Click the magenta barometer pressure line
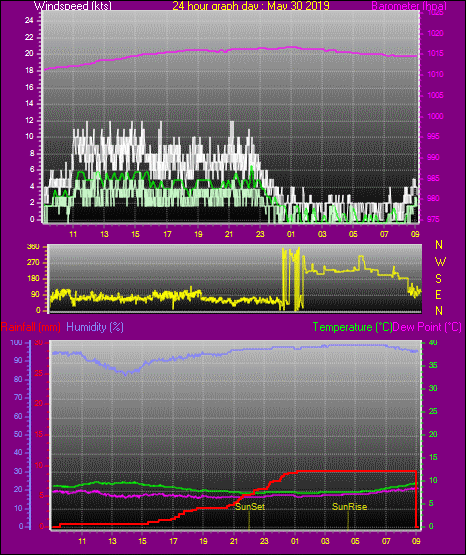 pos(230,50)
